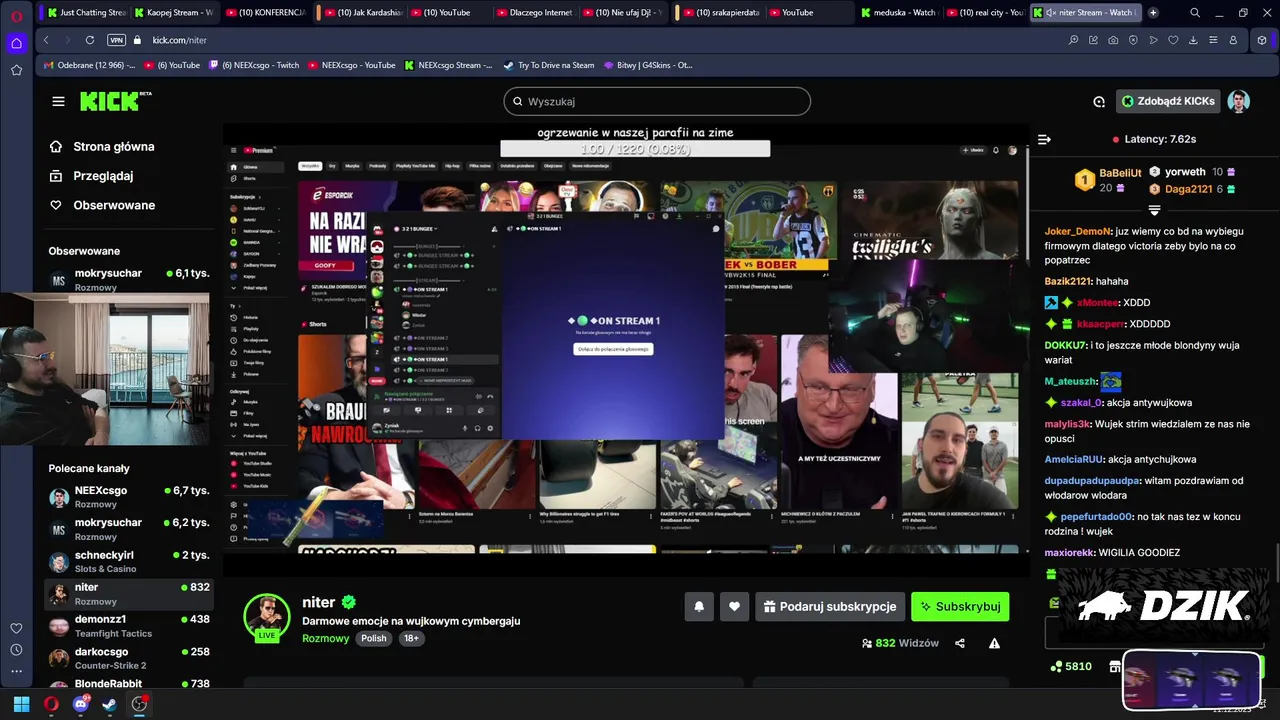Open Opera from the Windows taskbar

(x=51, y=704)
